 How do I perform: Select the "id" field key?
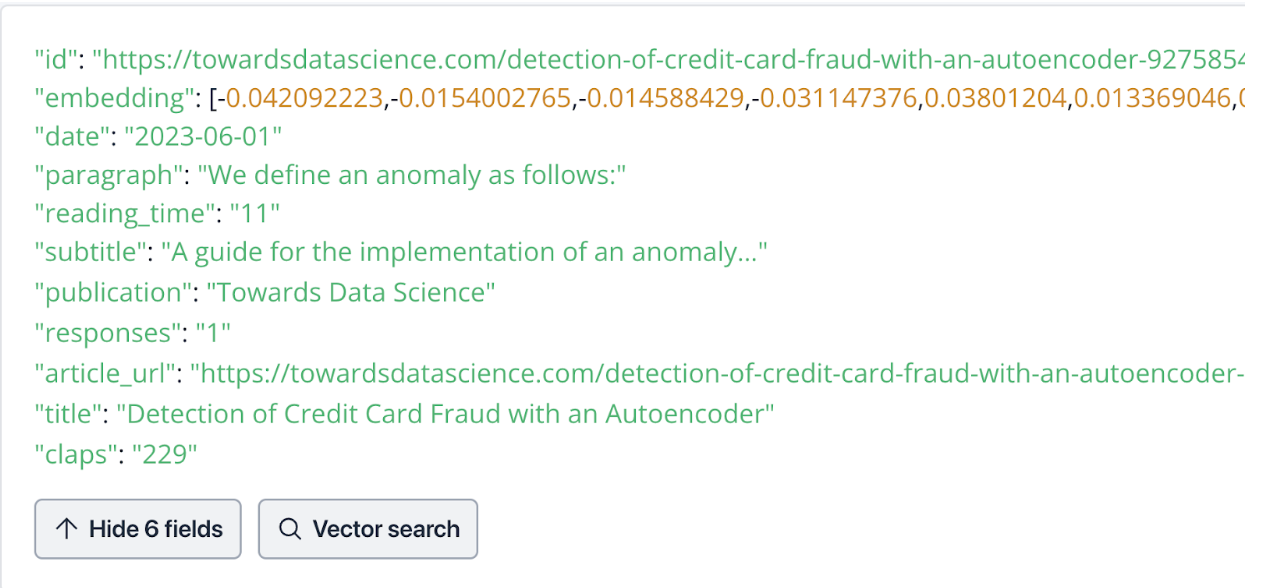(56, 59)
